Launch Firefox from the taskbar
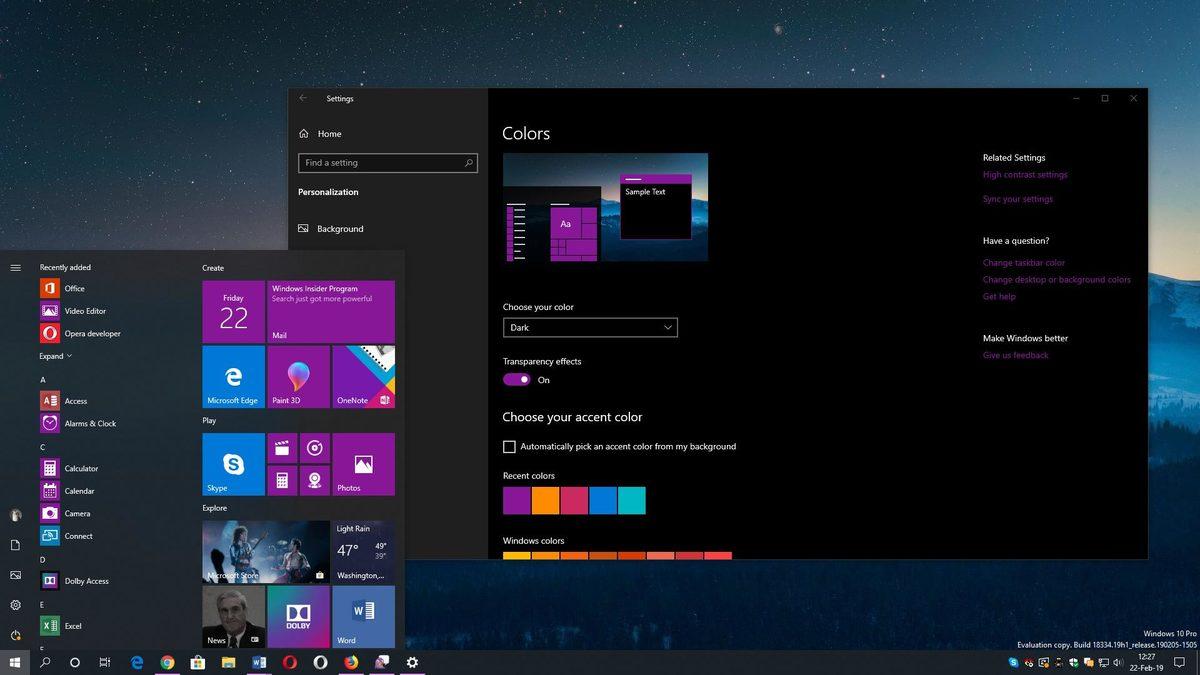Viewport: 1200px width, 675px height. [x=351, y=662]
